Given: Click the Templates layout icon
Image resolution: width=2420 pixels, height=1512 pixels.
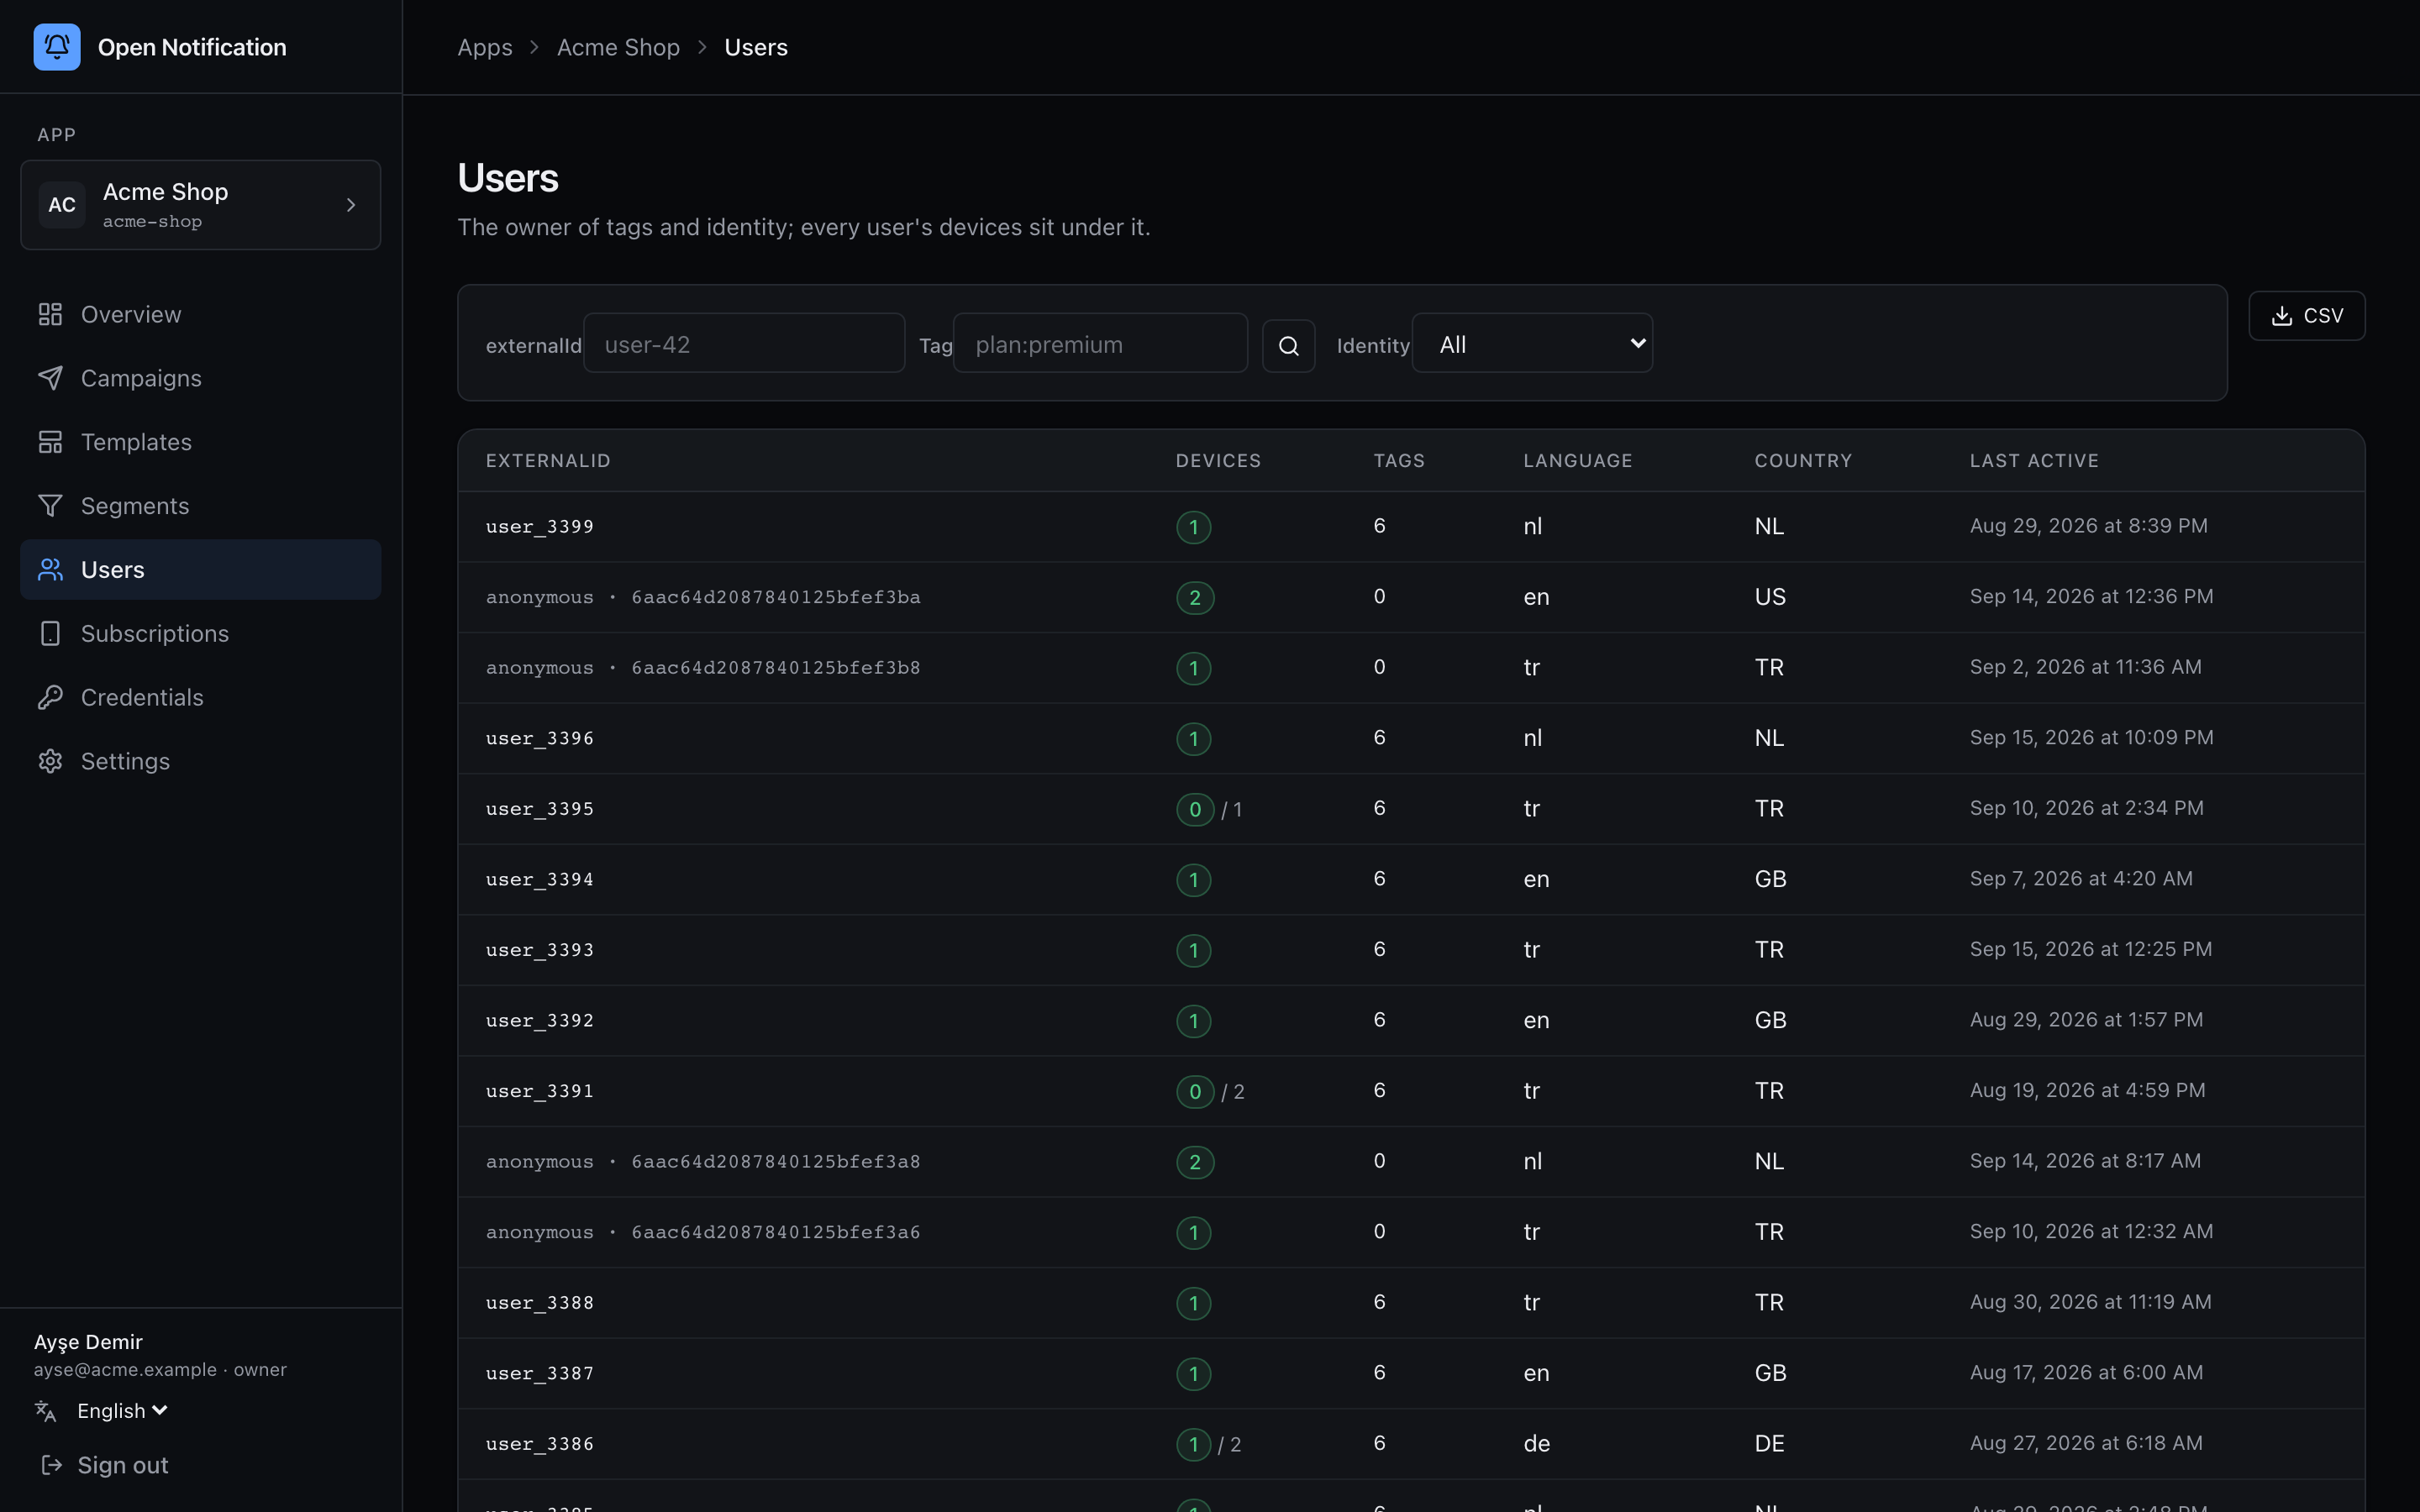Looking at the screenshot, I should [x=50, y=442].
